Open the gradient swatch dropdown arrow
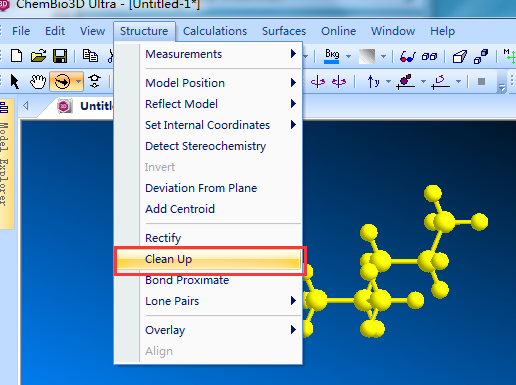 [x=383, y=56]
